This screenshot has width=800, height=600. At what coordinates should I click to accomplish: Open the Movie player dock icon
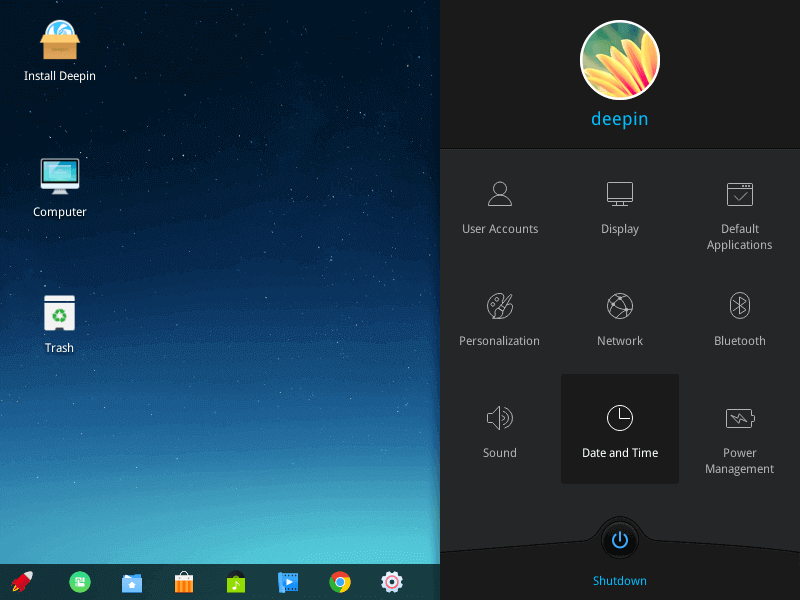coord(288,582)
